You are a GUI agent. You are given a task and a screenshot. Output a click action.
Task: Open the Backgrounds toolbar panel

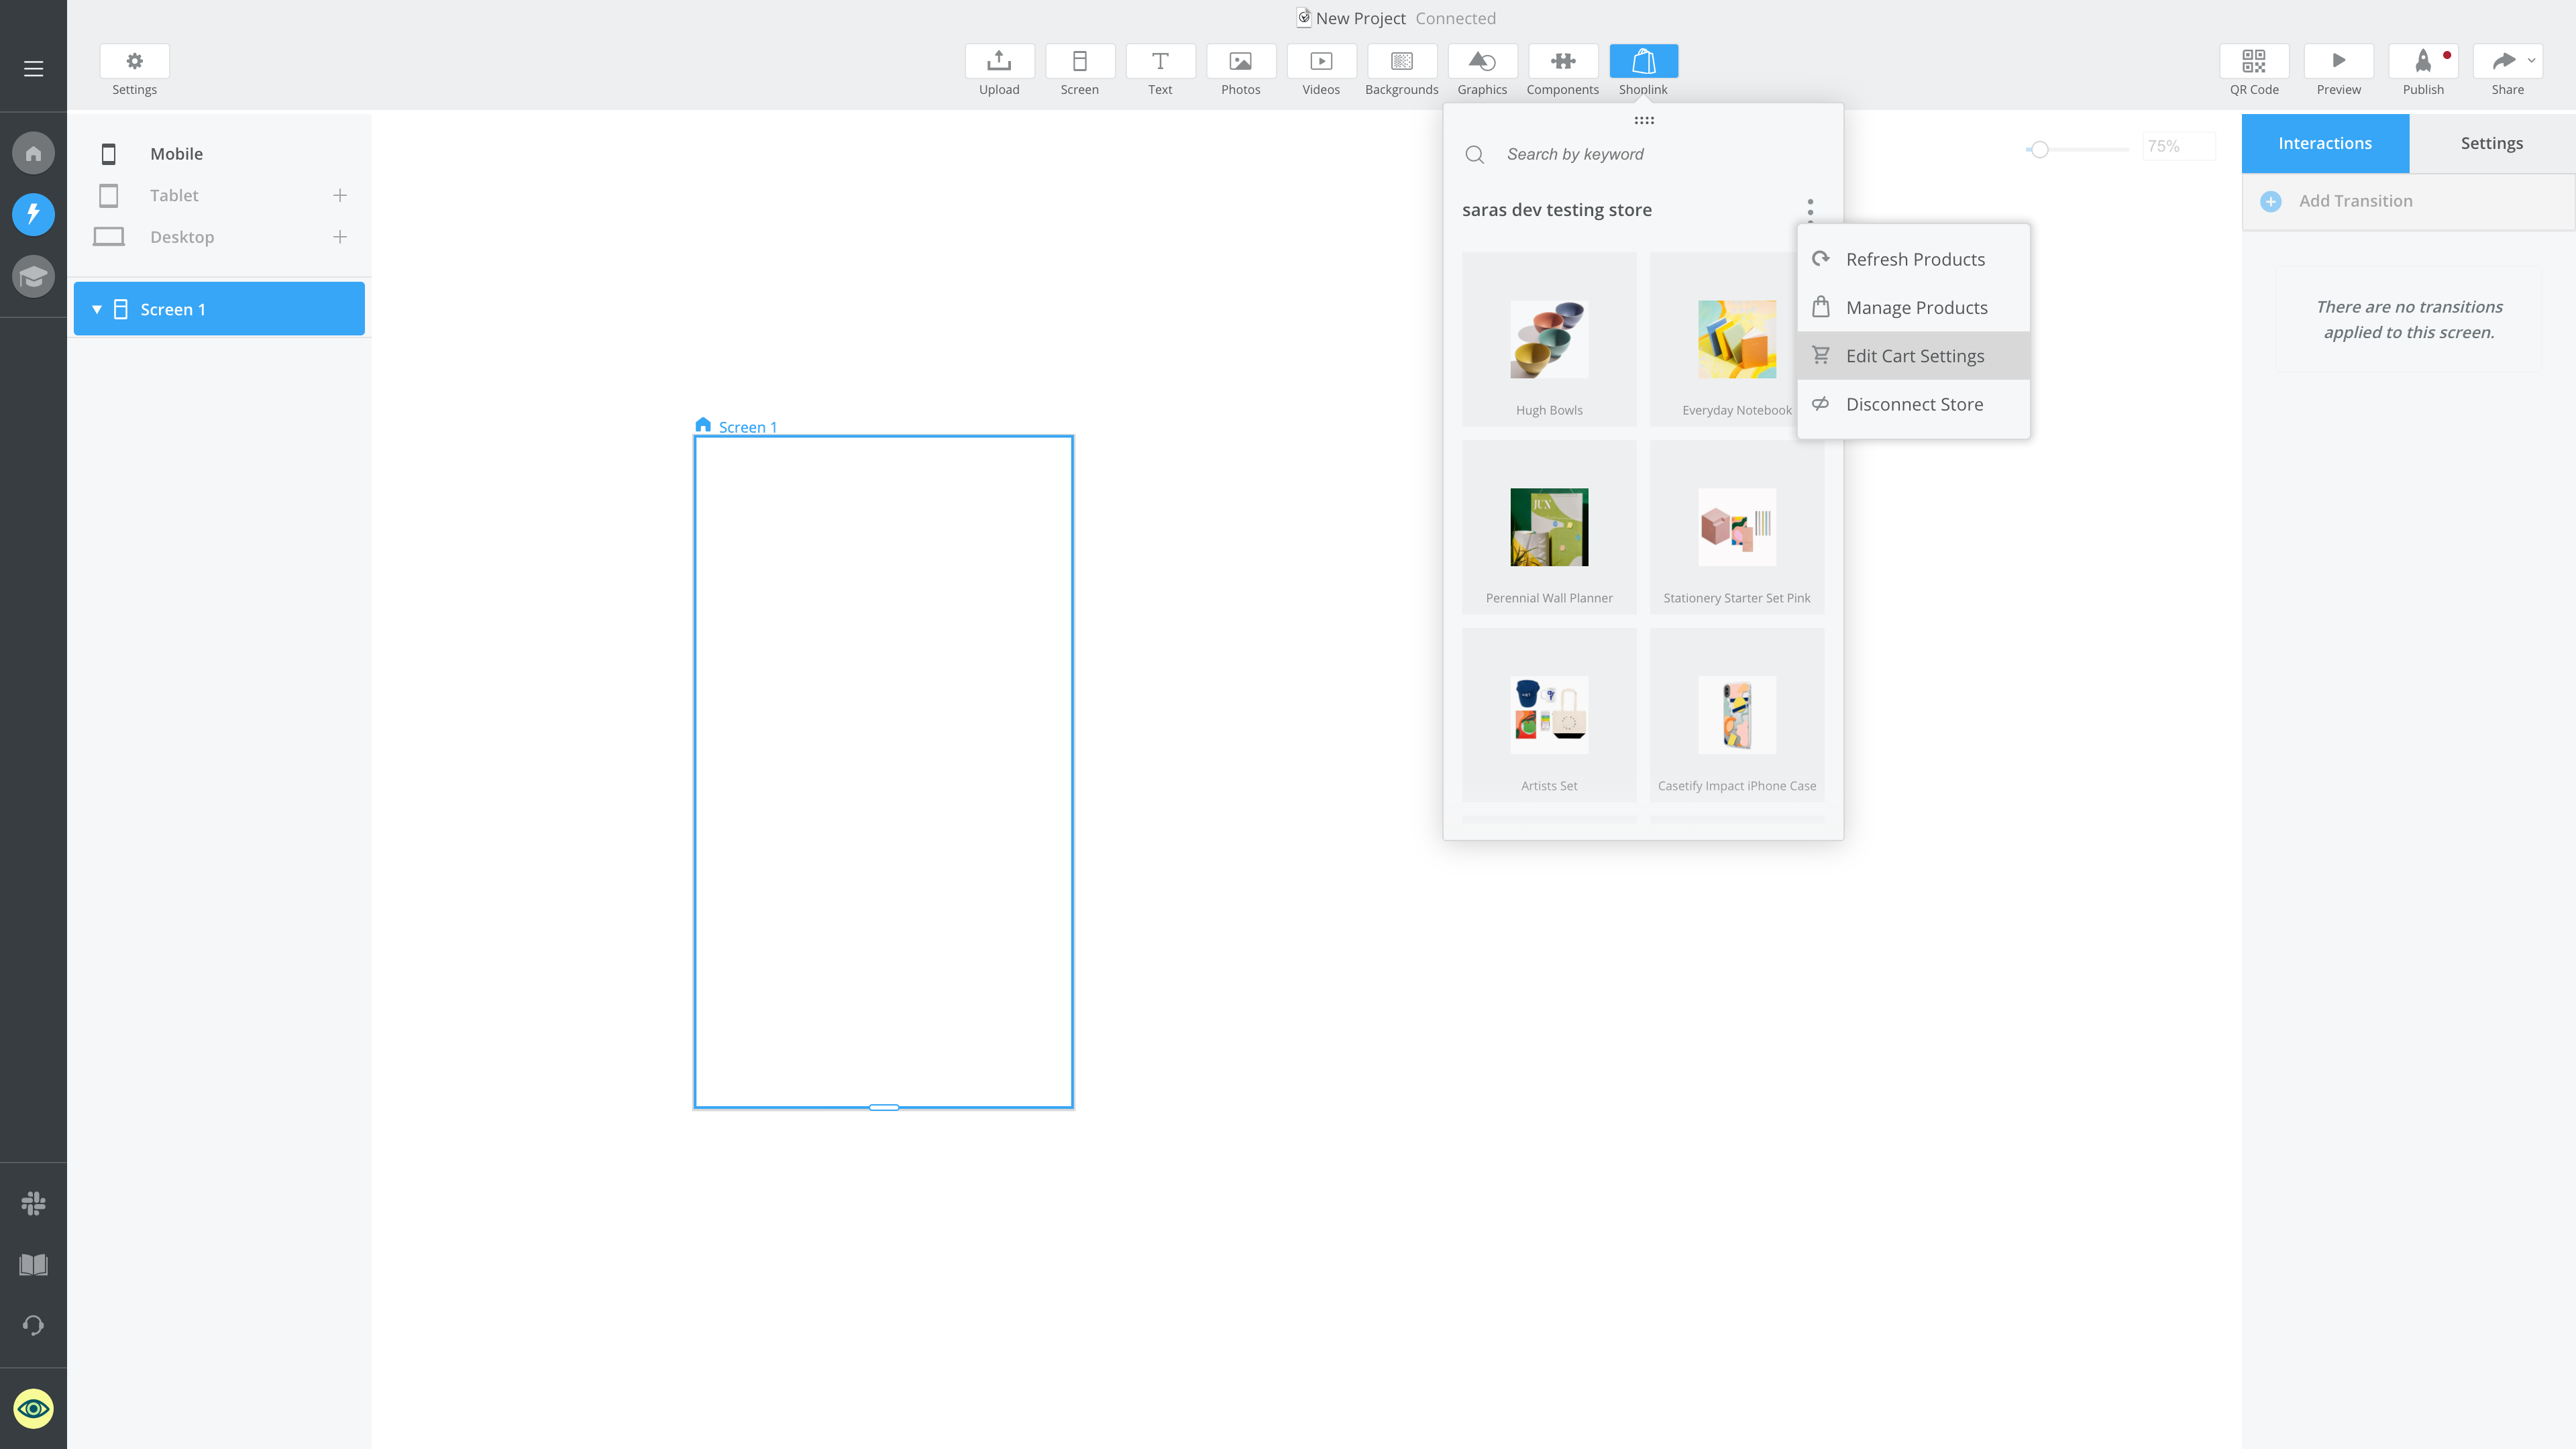pos(1401,61)
